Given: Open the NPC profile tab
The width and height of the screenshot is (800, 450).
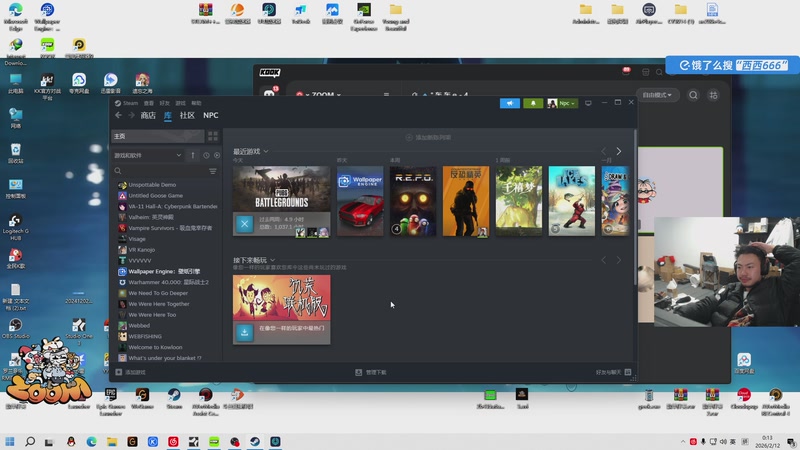Looking at the screenshot, I should pyautogui.click(x=211, y=115).
